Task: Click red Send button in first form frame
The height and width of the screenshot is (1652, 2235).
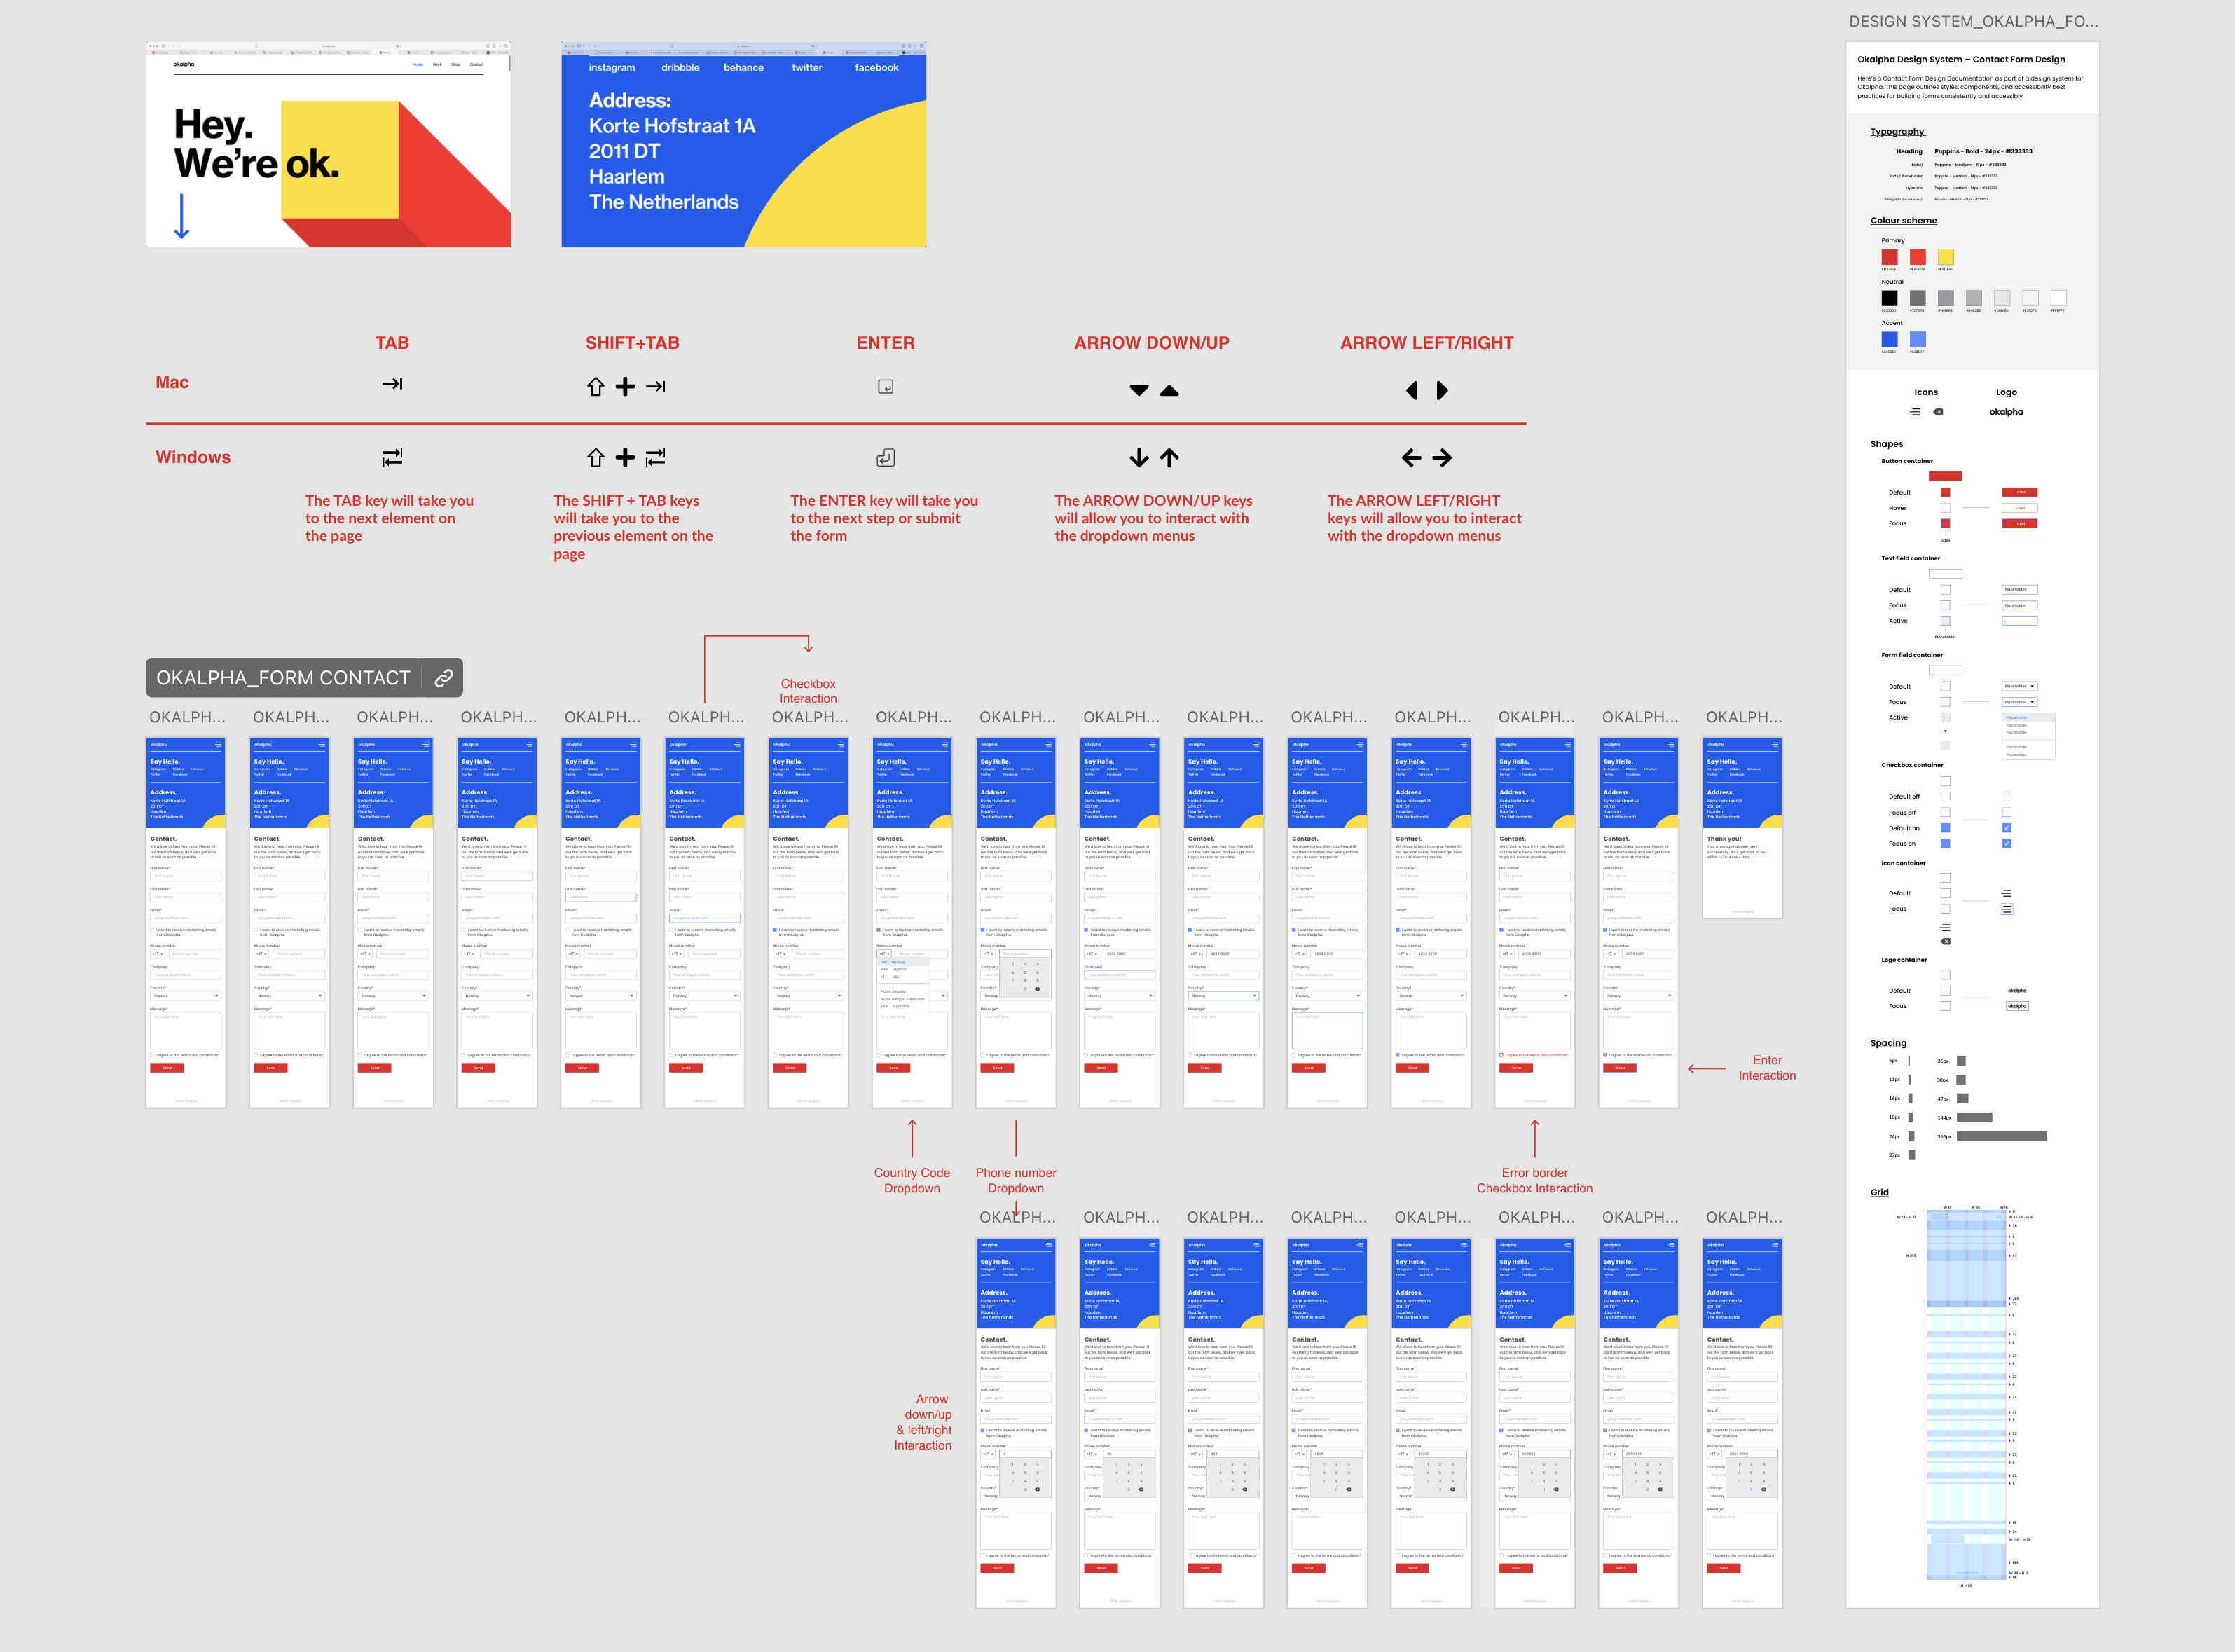Action: tap(167, 1068)
